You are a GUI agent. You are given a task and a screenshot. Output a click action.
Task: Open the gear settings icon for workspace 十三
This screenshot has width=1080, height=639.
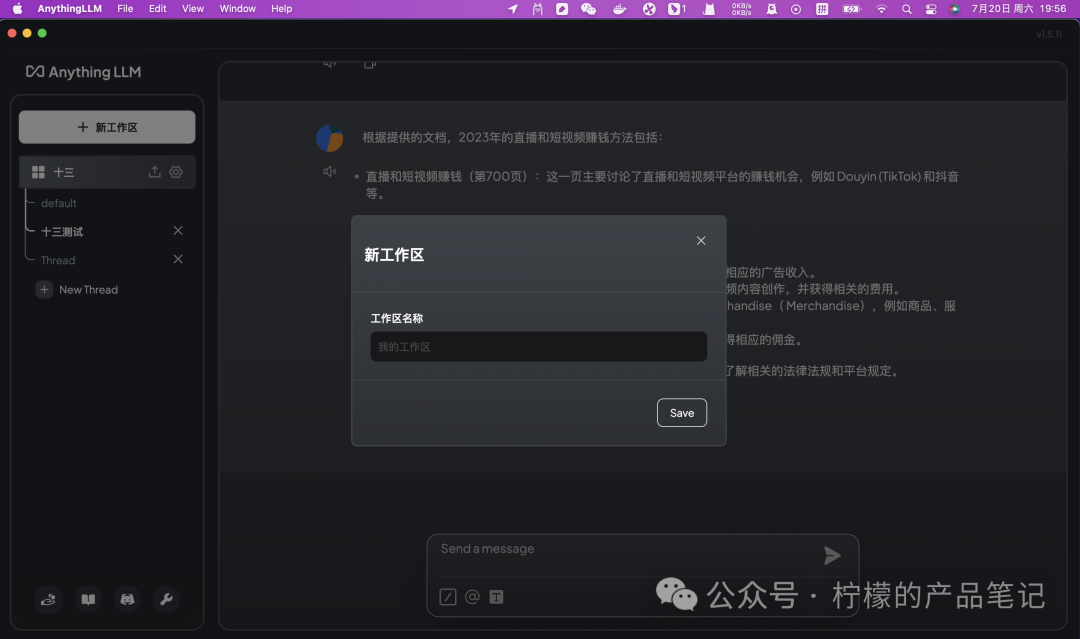pos(176,172)
